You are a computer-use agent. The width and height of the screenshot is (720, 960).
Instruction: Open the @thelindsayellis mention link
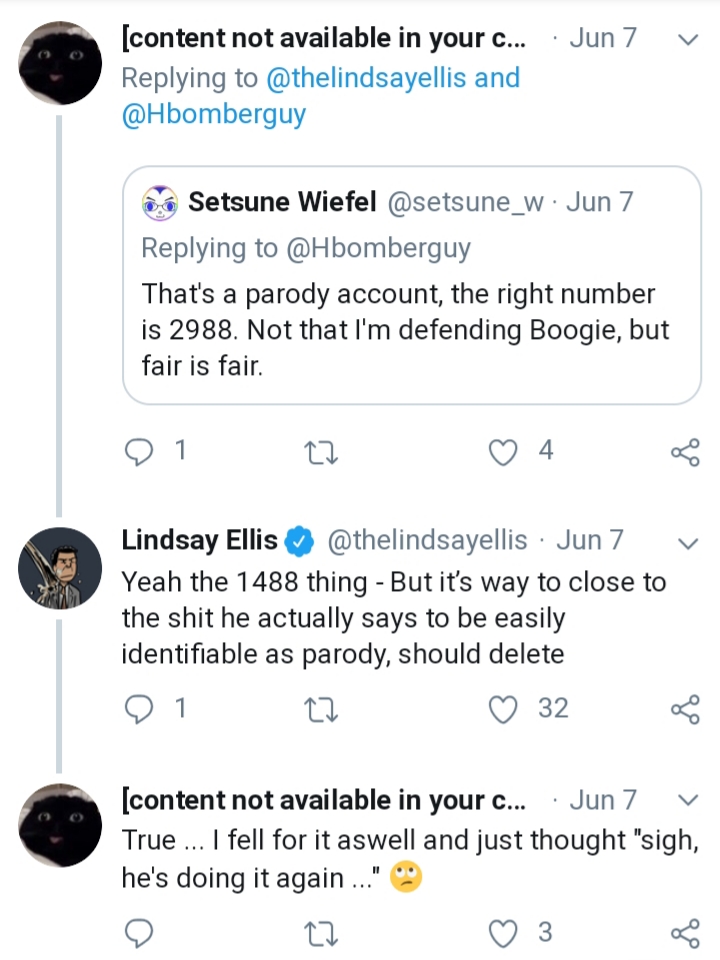pyautogui.click(x=366, y=78)
